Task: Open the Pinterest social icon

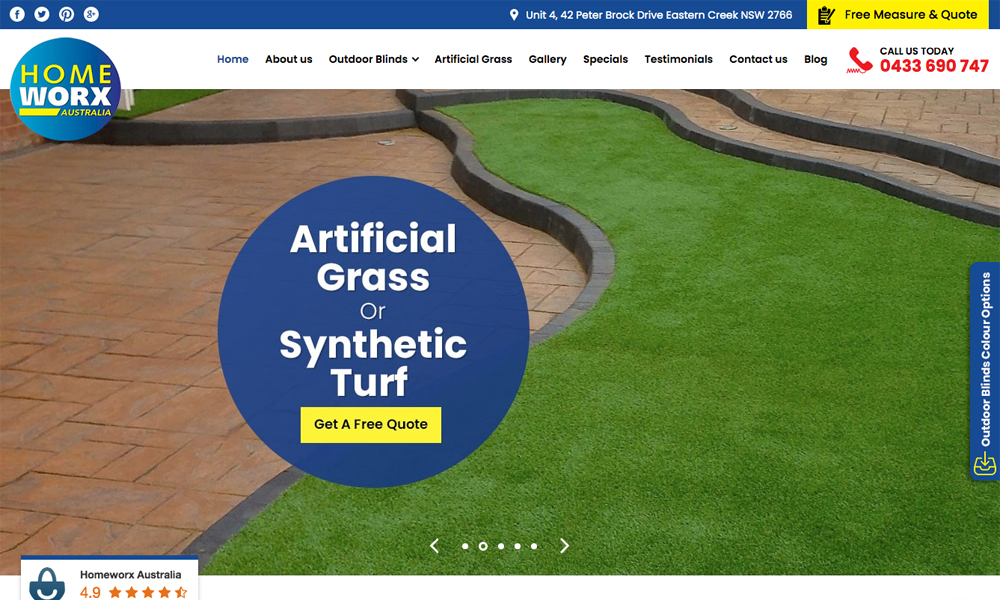Action: tap(66, 14)
